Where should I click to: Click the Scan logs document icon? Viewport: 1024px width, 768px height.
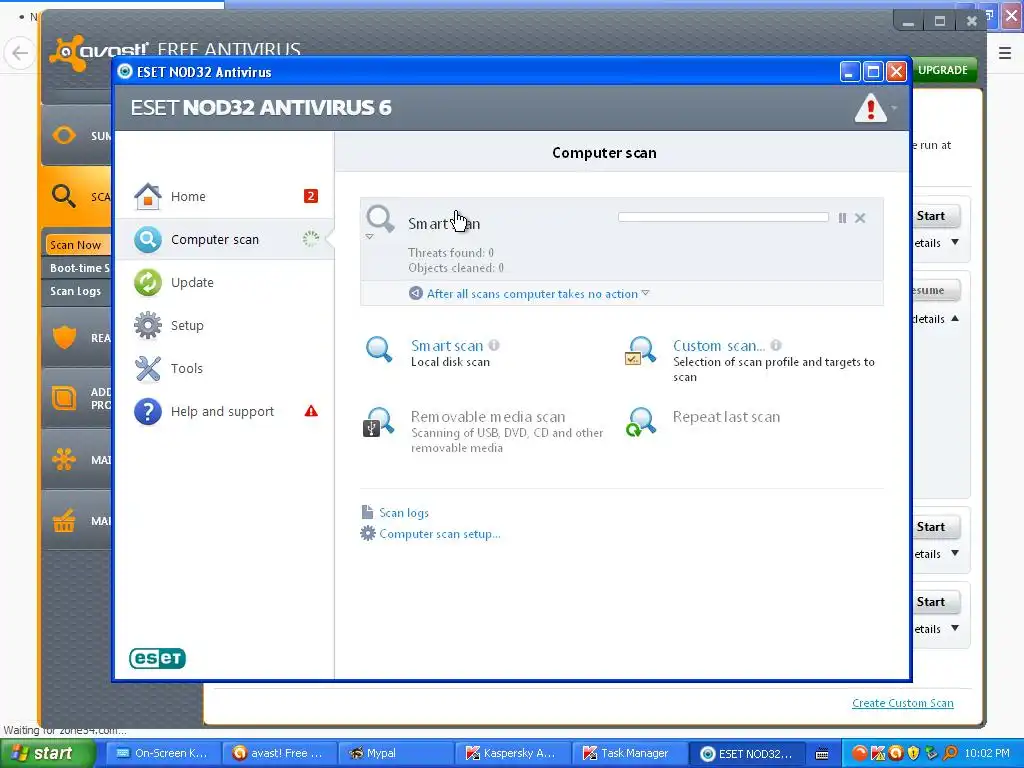pos(368,512)
